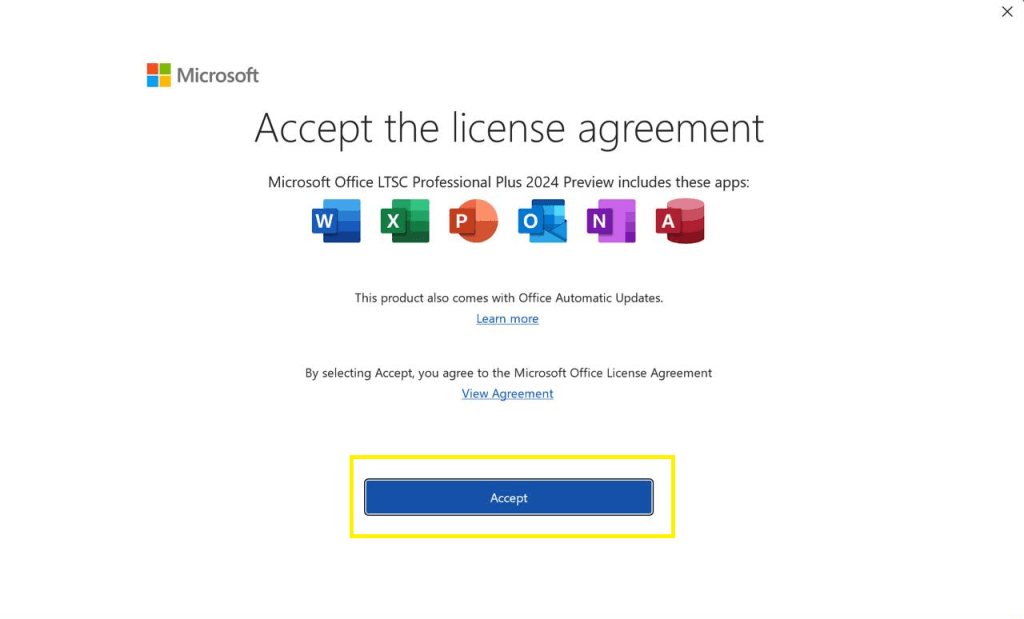Open the Learn more link
Screen dimensions: 1024x619
point(507,318)
